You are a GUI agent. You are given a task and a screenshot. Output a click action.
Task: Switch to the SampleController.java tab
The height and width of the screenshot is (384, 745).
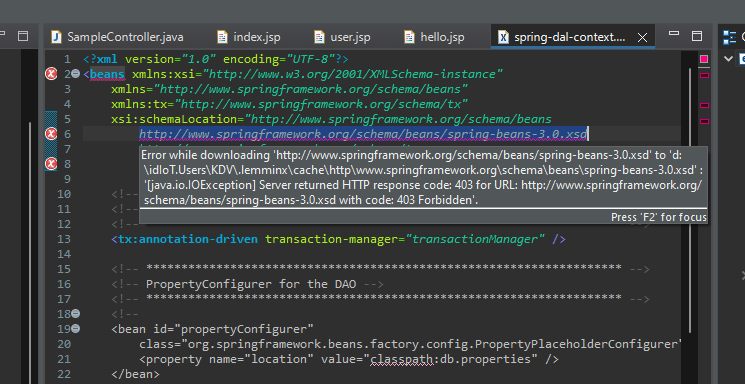click(x=118, y=37)
